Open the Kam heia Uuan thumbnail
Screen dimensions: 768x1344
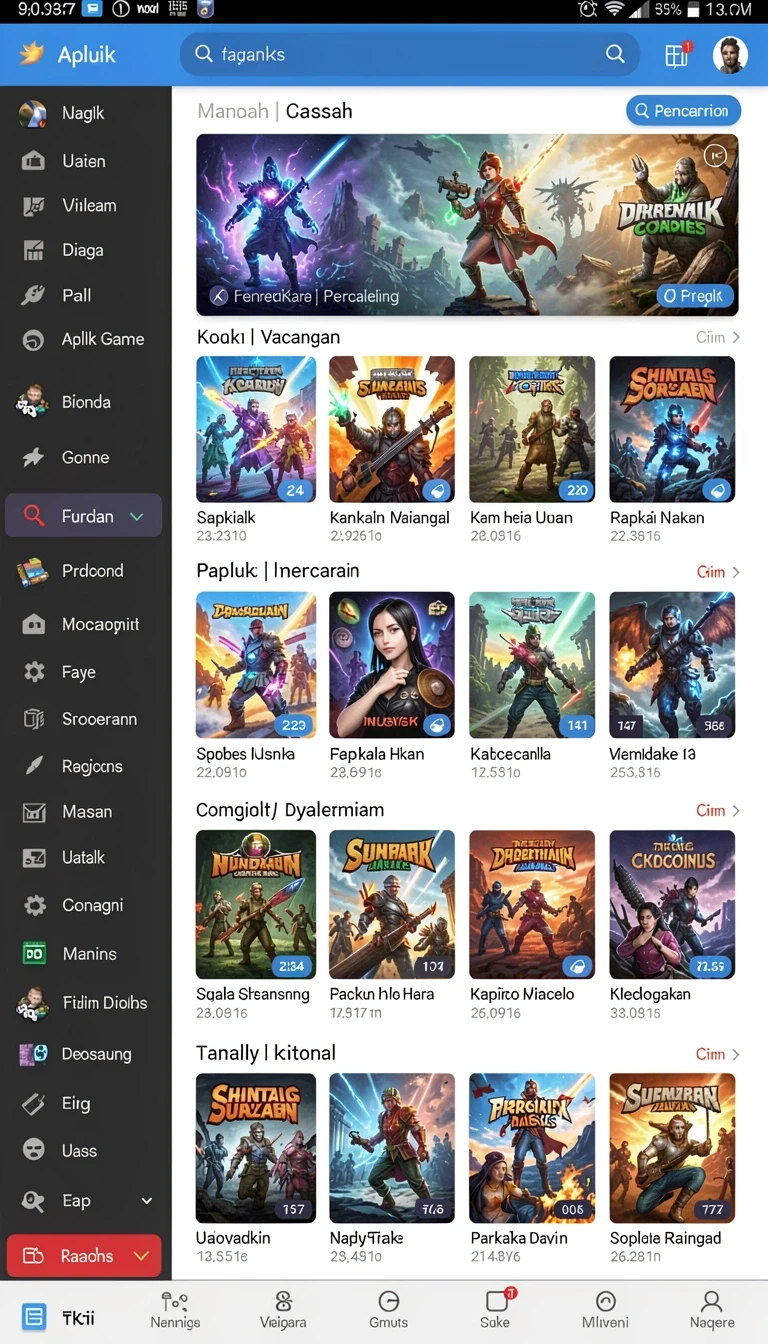532,430
